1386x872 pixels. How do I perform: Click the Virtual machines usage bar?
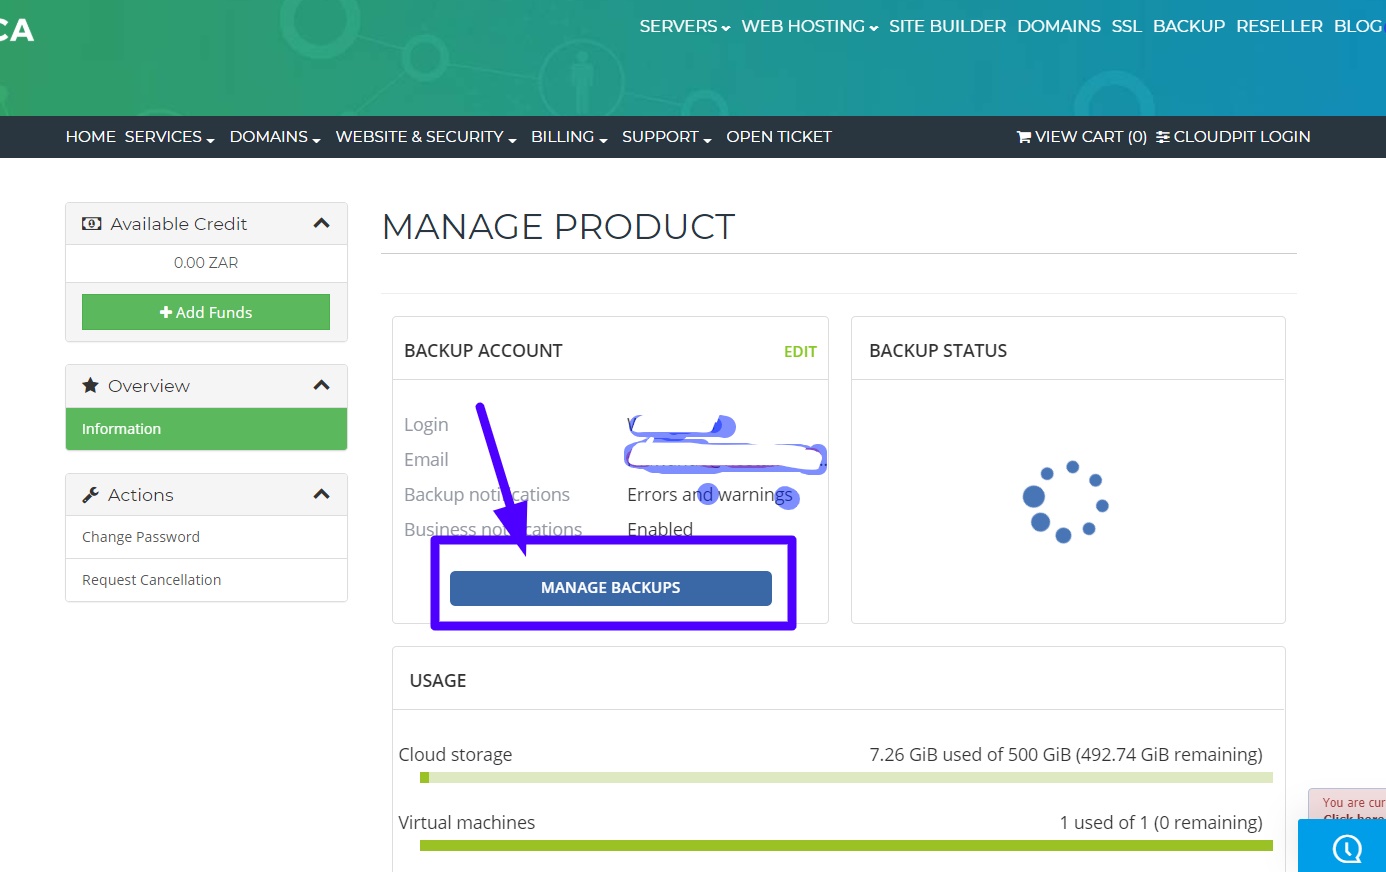tap(846, 845)
